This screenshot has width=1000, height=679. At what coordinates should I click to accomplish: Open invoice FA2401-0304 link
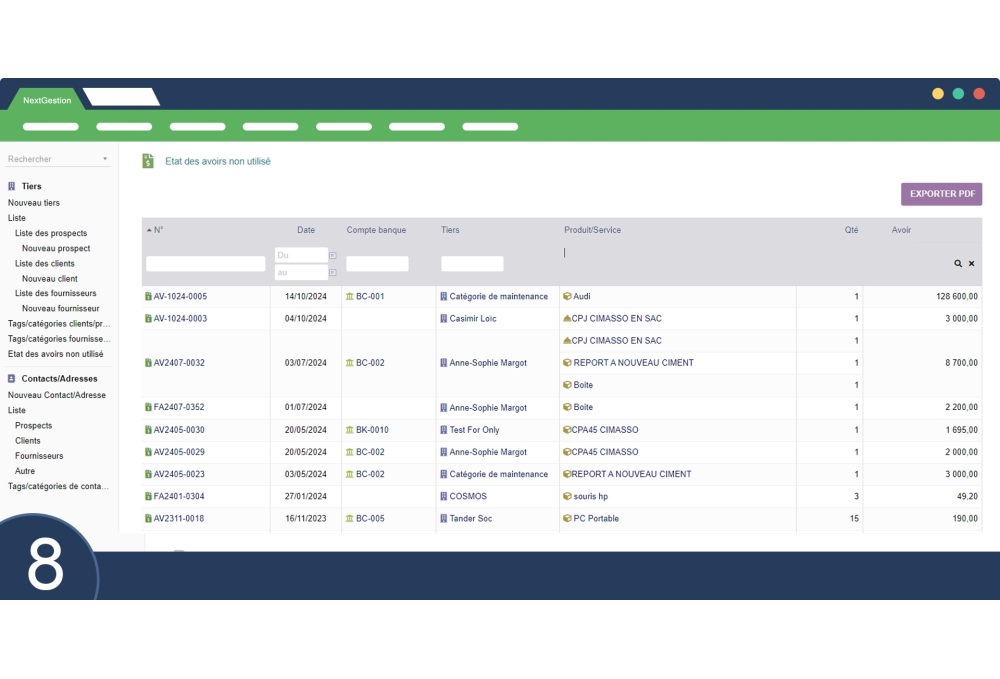(177, 496)
